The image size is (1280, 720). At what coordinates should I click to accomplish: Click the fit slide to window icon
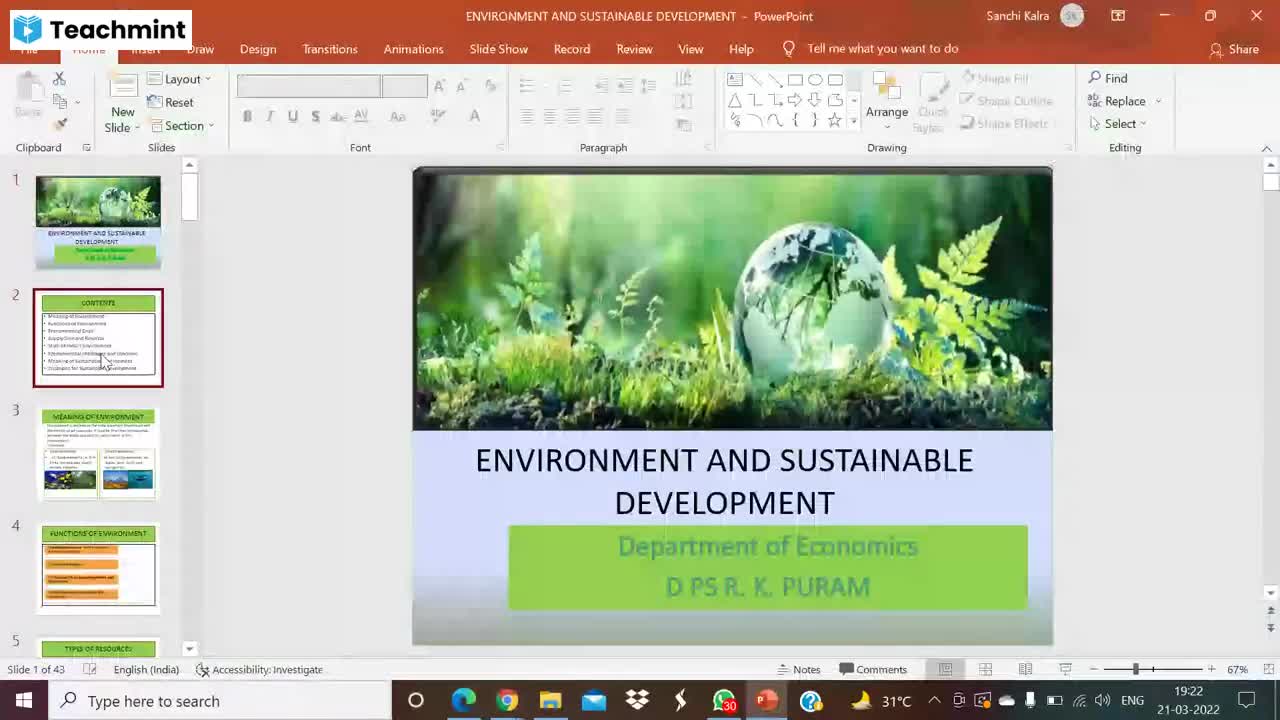(x=1268, y=669)
